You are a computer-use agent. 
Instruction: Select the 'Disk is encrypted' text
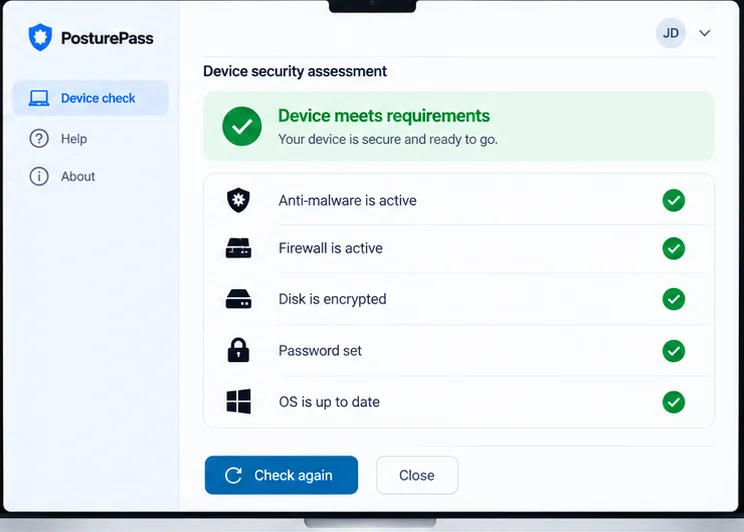[332, 299]
